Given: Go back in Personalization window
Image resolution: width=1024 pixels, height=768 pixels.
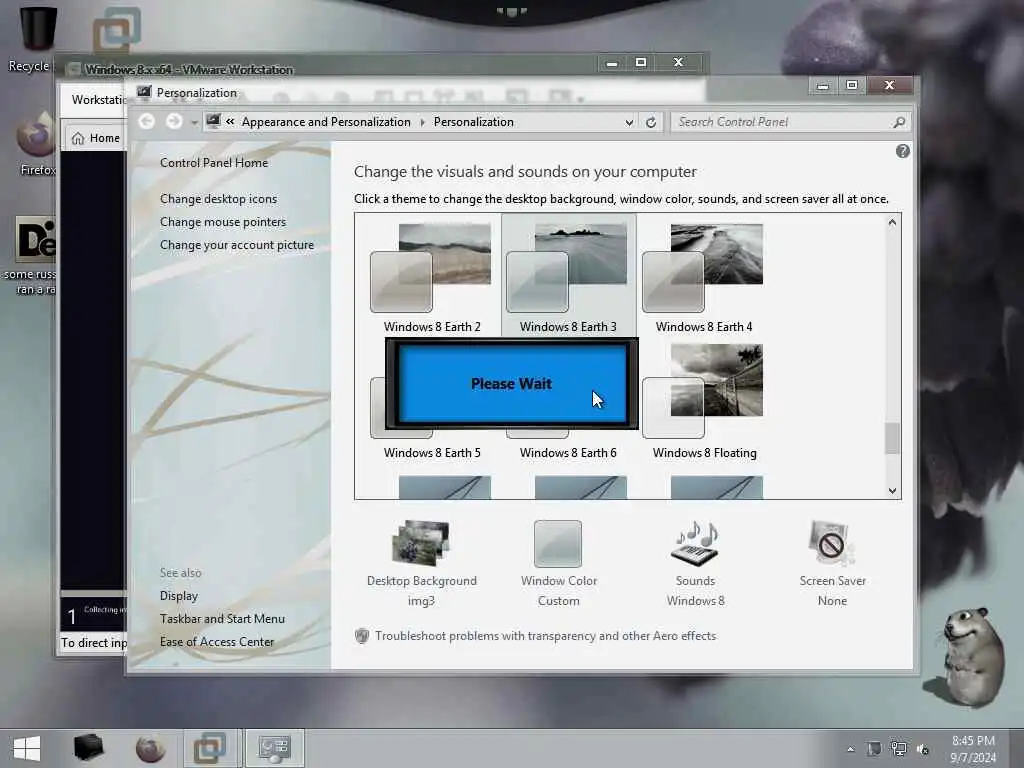Looking at the screenshot, I should coord(147,121).
